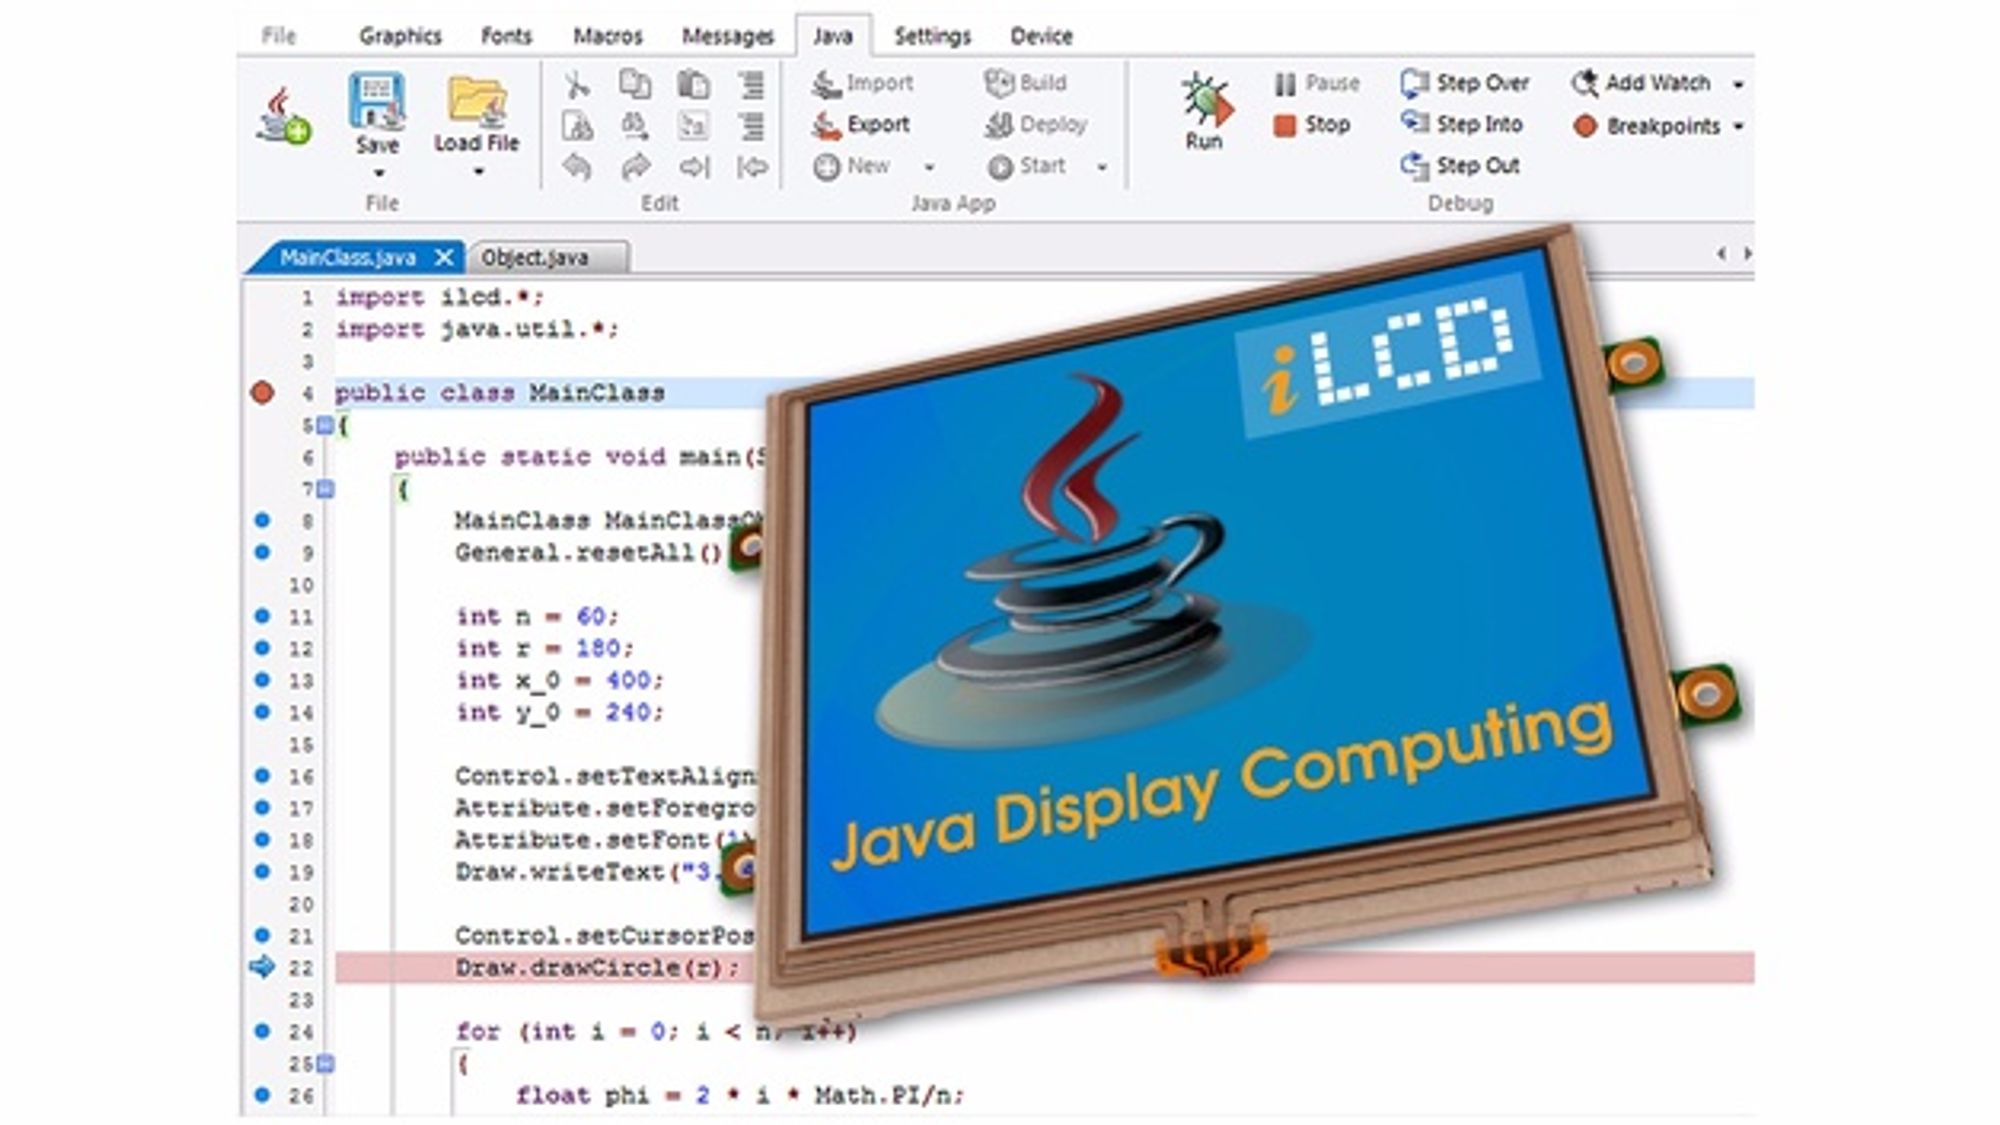Open the Settings ribbon tab
This screenshot has height=1125, width=2000.
tap(932, 36)
